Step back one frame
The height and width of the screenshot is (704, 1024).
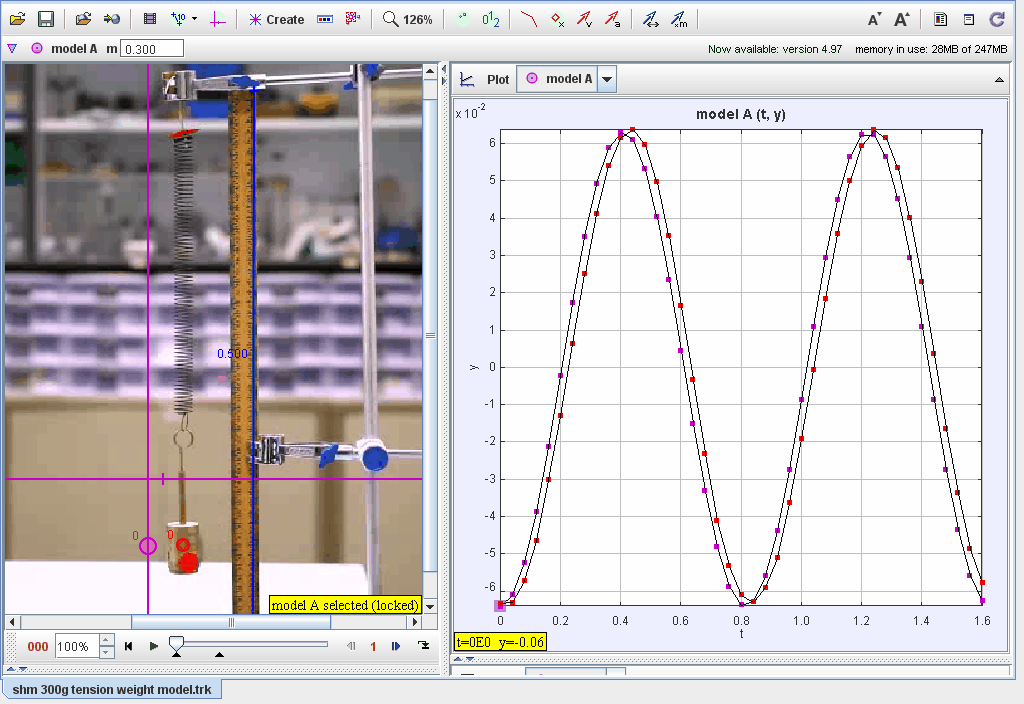pyautogui.click(x=351, y=646)
